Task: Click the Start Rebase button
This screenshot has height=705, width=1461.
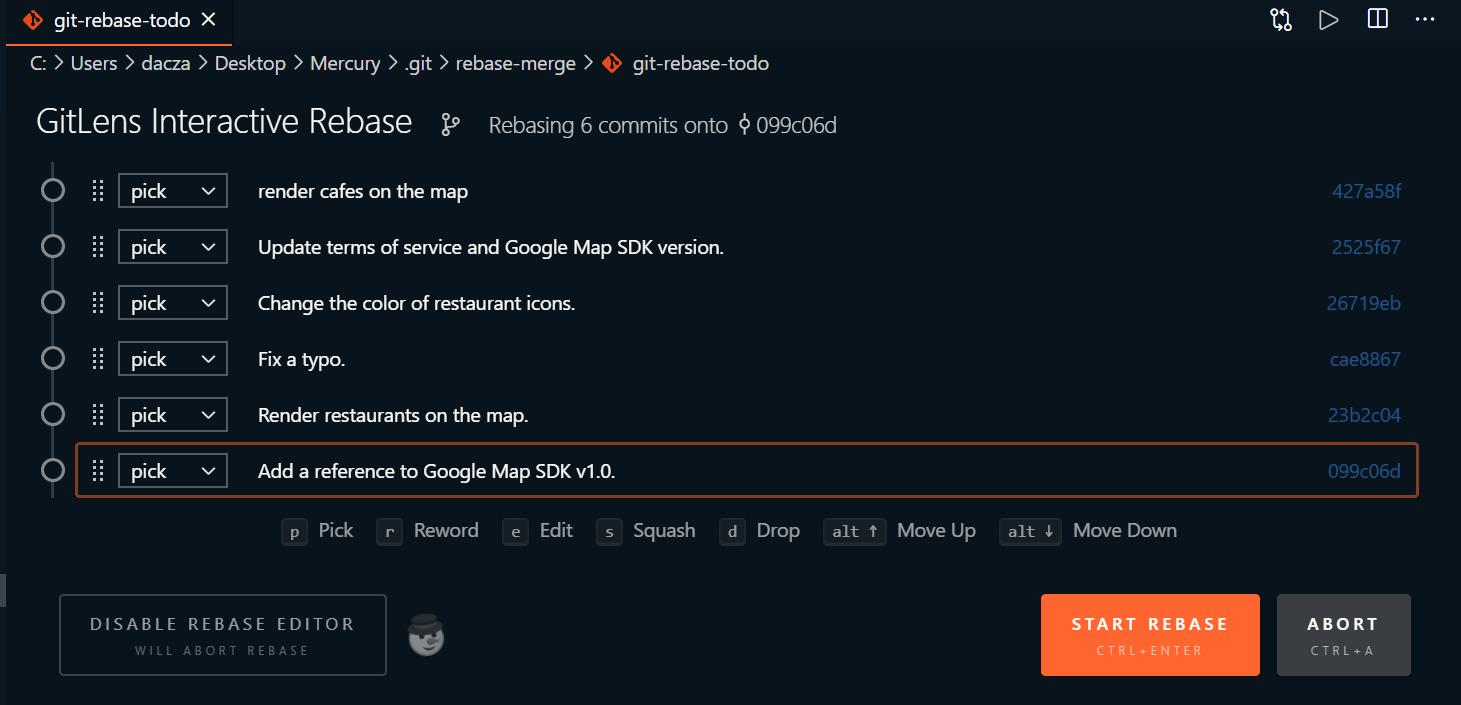Action: click(1150, 635)
